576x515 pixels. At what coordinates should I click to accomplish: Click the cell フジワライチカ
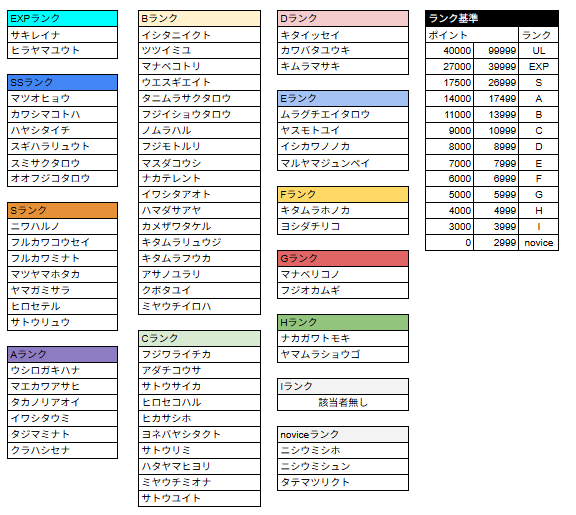point(199,354)
